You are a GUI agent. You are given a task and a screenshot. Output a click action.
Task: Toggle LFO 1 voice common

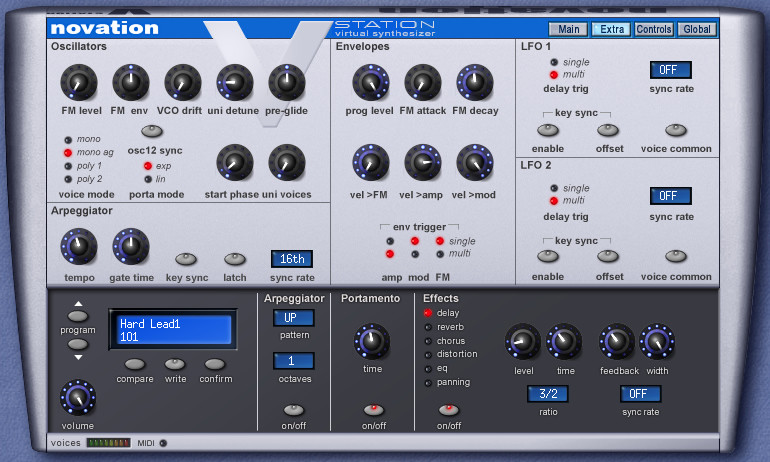(x=676, y=130)
